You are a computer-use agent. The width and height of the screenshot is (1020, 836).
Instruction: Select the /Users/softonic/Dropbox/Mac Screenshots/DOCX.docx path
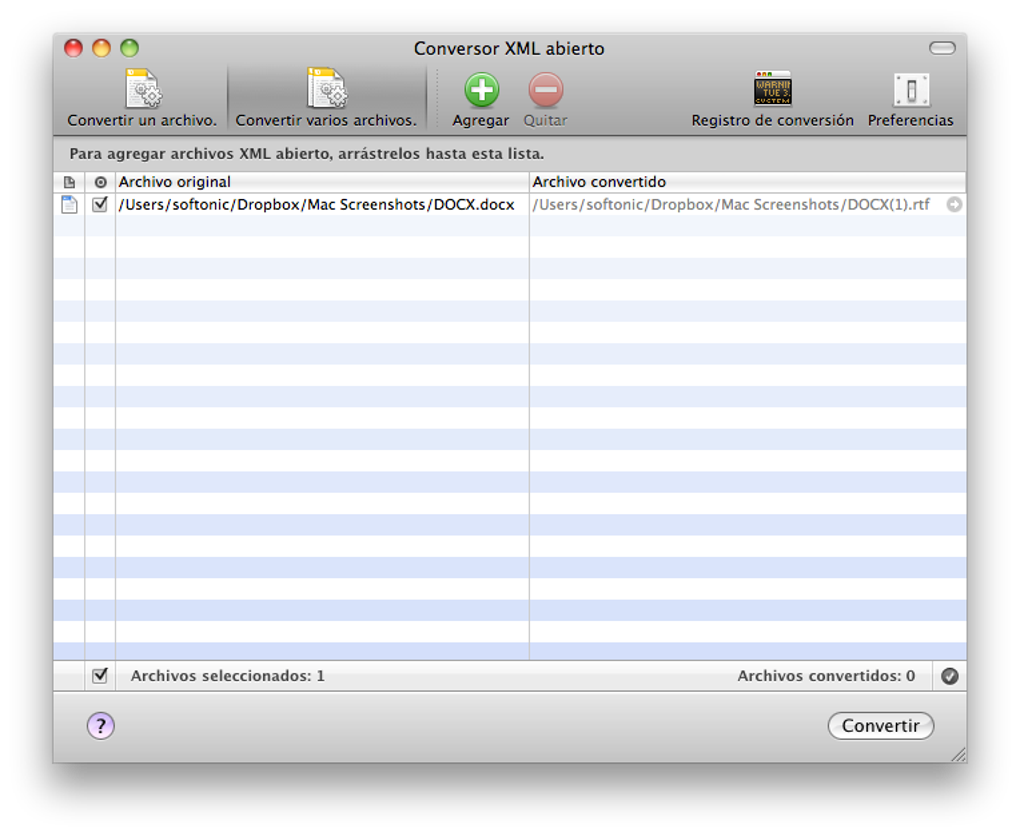pyautogui.click(x=316, y=204)
